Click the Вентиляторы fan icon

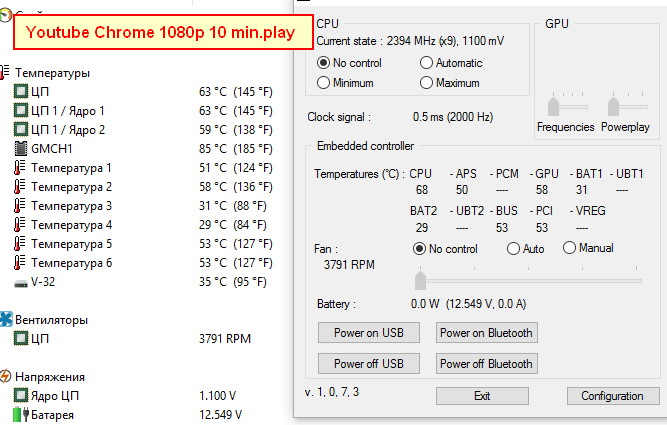pos(6,319)
